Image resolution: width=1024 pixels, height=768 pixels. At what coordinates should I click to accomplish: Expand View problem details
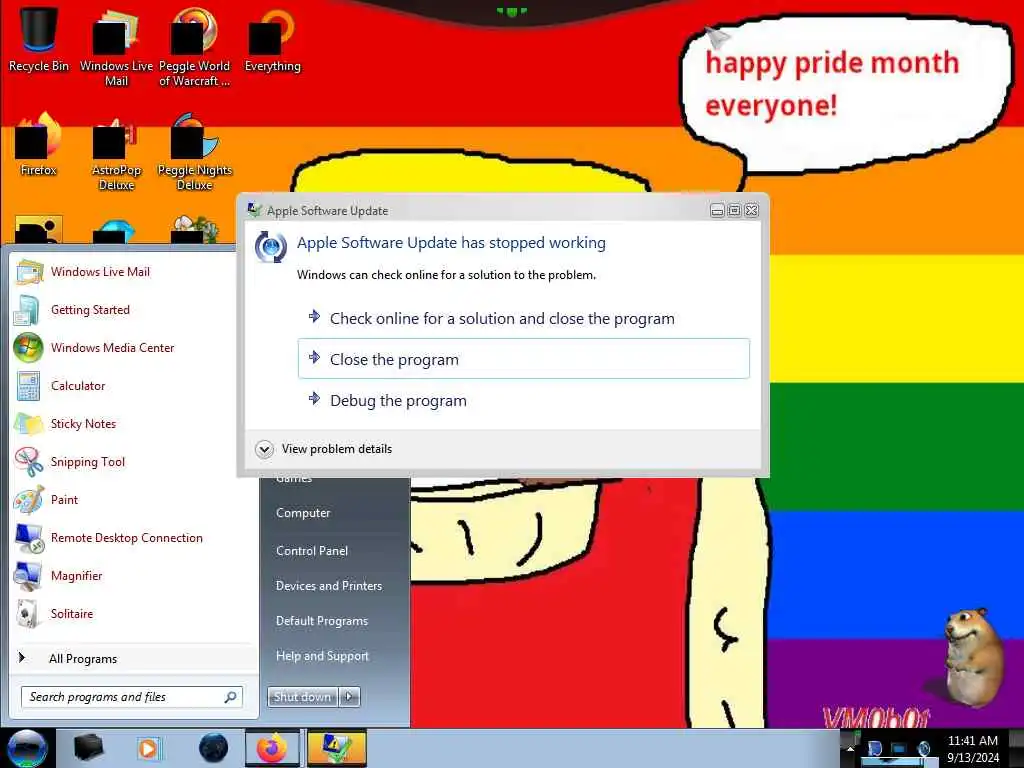[325, 449]
